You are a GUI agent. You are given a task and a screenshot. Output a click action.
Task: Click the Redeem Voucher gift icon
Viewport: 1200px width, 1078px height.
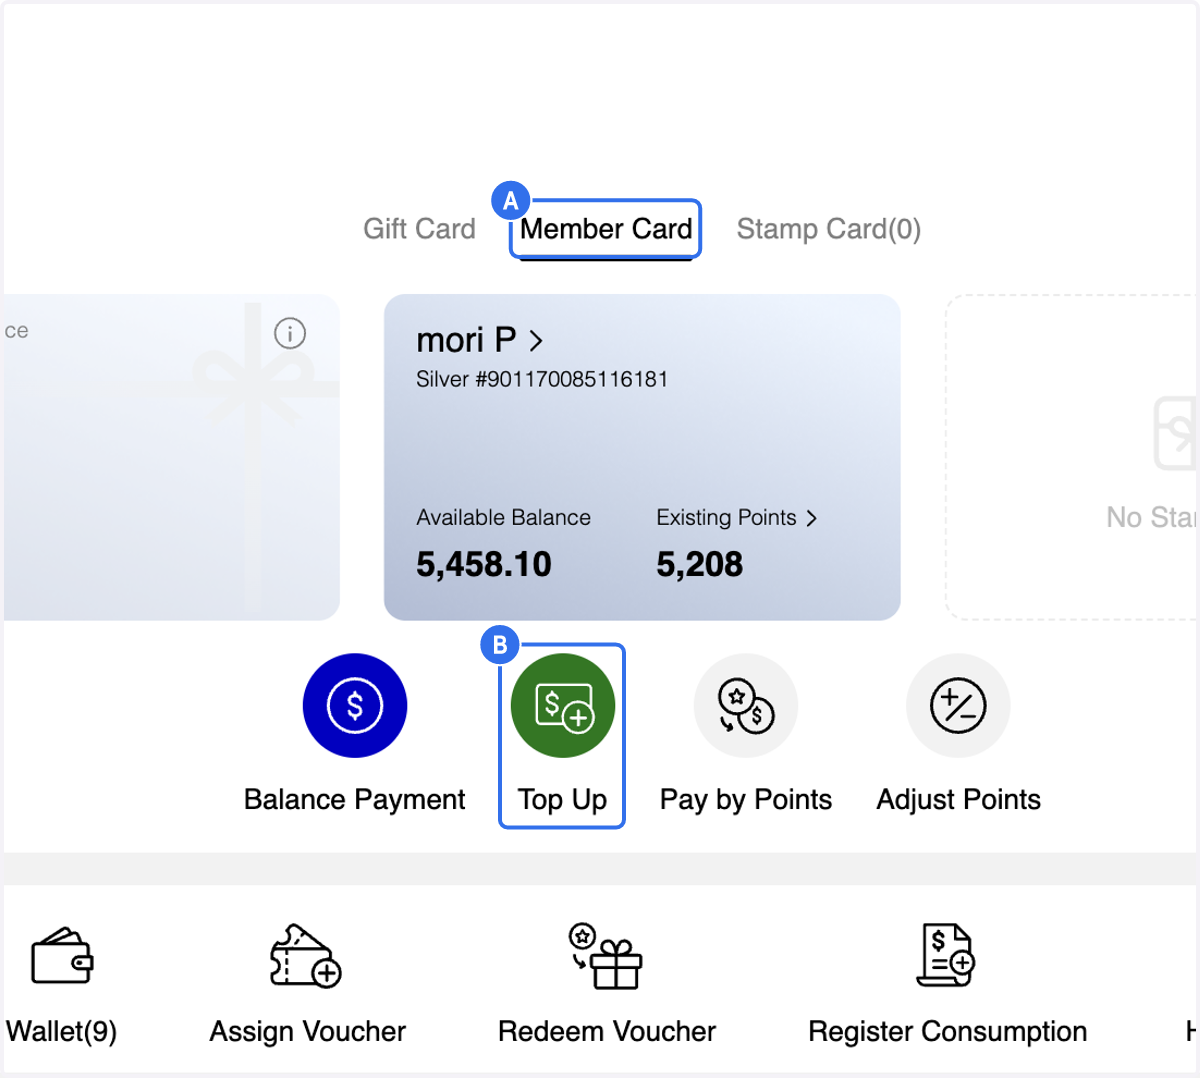click(x=606, y=956)
